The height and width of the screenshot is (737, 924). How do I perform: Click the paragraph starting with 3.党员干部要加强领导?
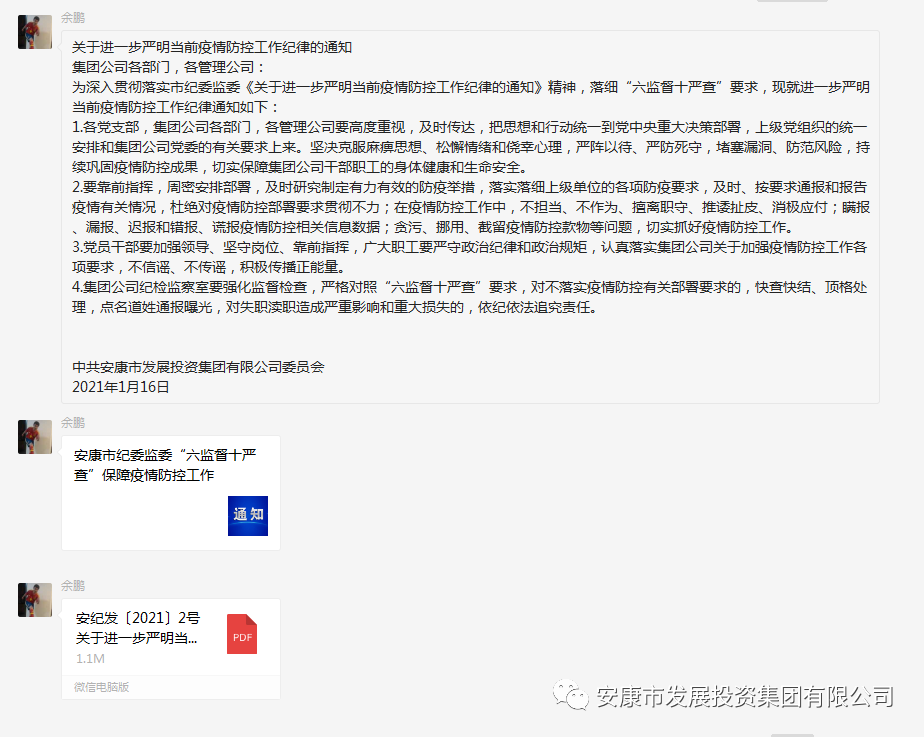(x=470, y=256)
